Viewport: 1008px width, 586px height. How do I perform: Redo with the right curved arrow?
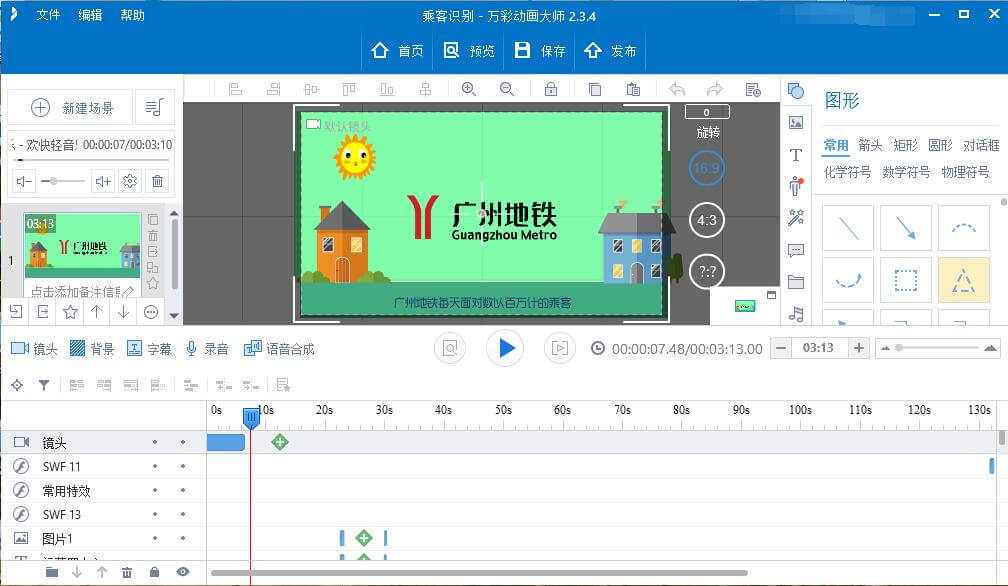(x=714, y=89)
